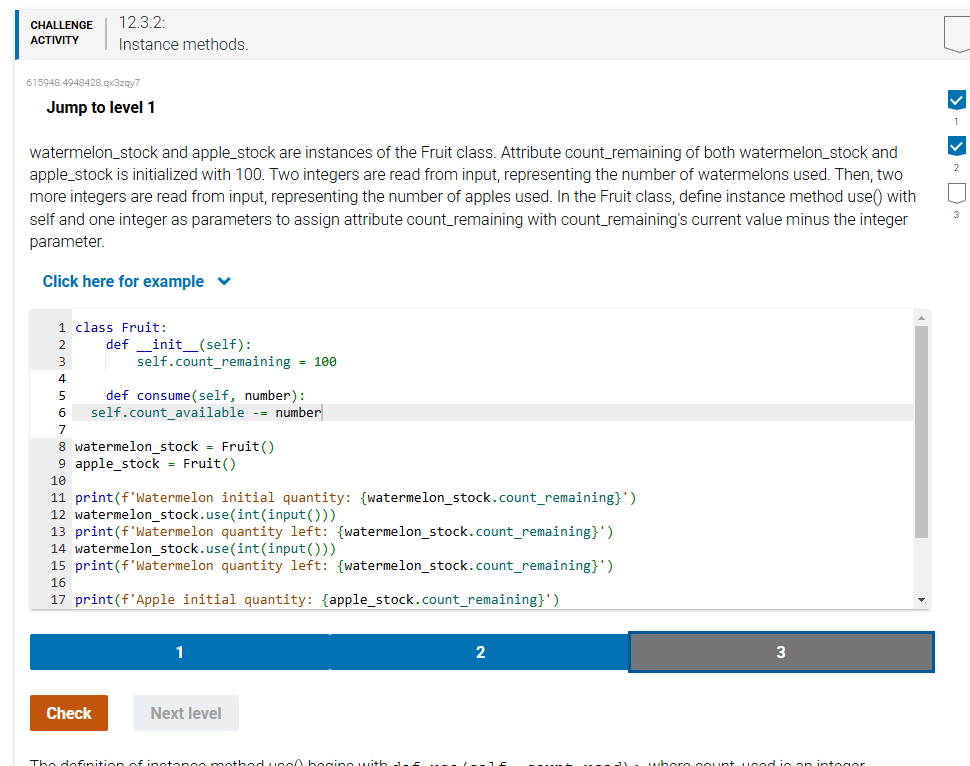This screenshot has height=766, width=970.
Task: Switch to level 1 tab
Action: tap(179, 651)
